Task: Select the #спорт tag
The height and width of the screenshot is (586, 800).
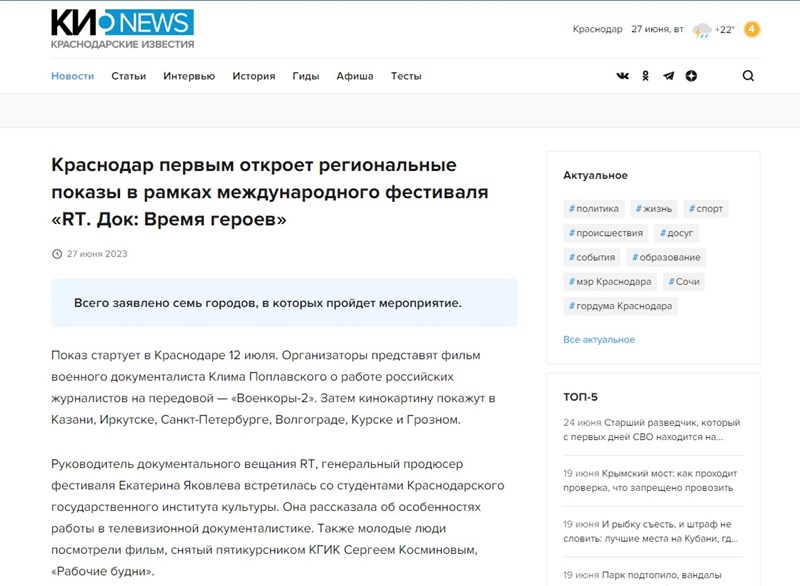Action: pos(706,209)
